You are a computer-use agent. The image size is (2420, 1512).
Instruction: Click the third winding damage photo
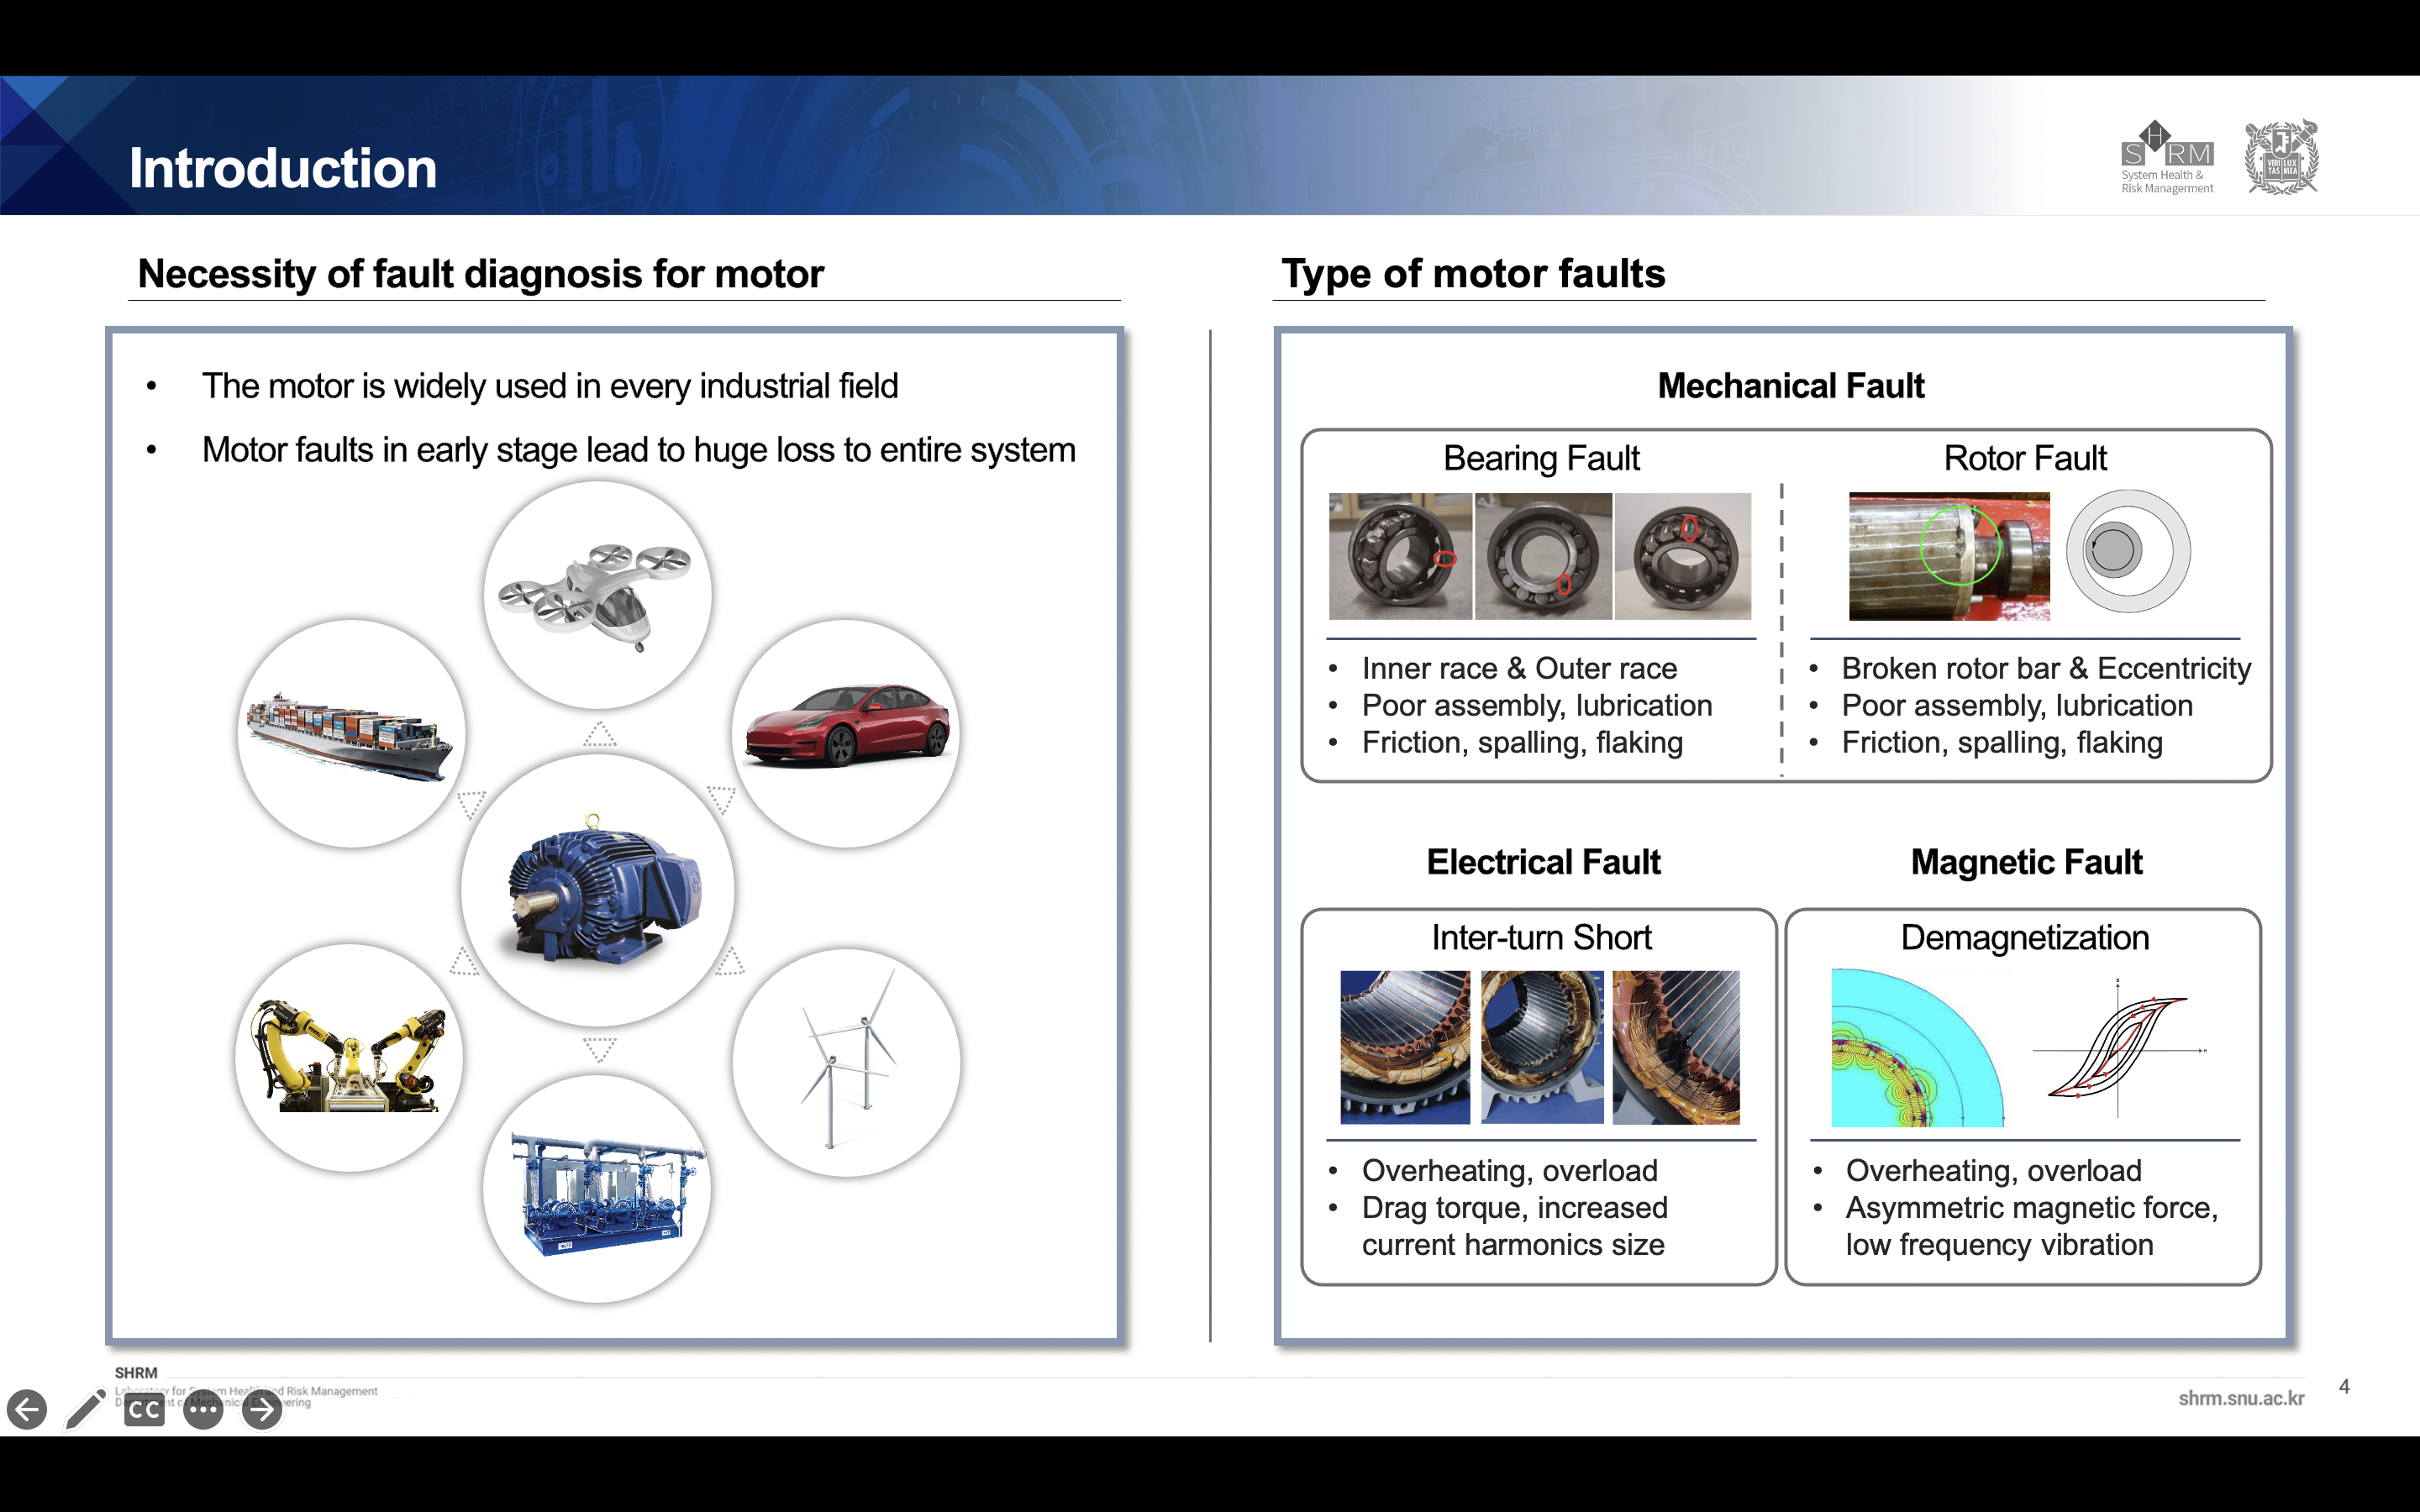click(x=1676, y=1047)
